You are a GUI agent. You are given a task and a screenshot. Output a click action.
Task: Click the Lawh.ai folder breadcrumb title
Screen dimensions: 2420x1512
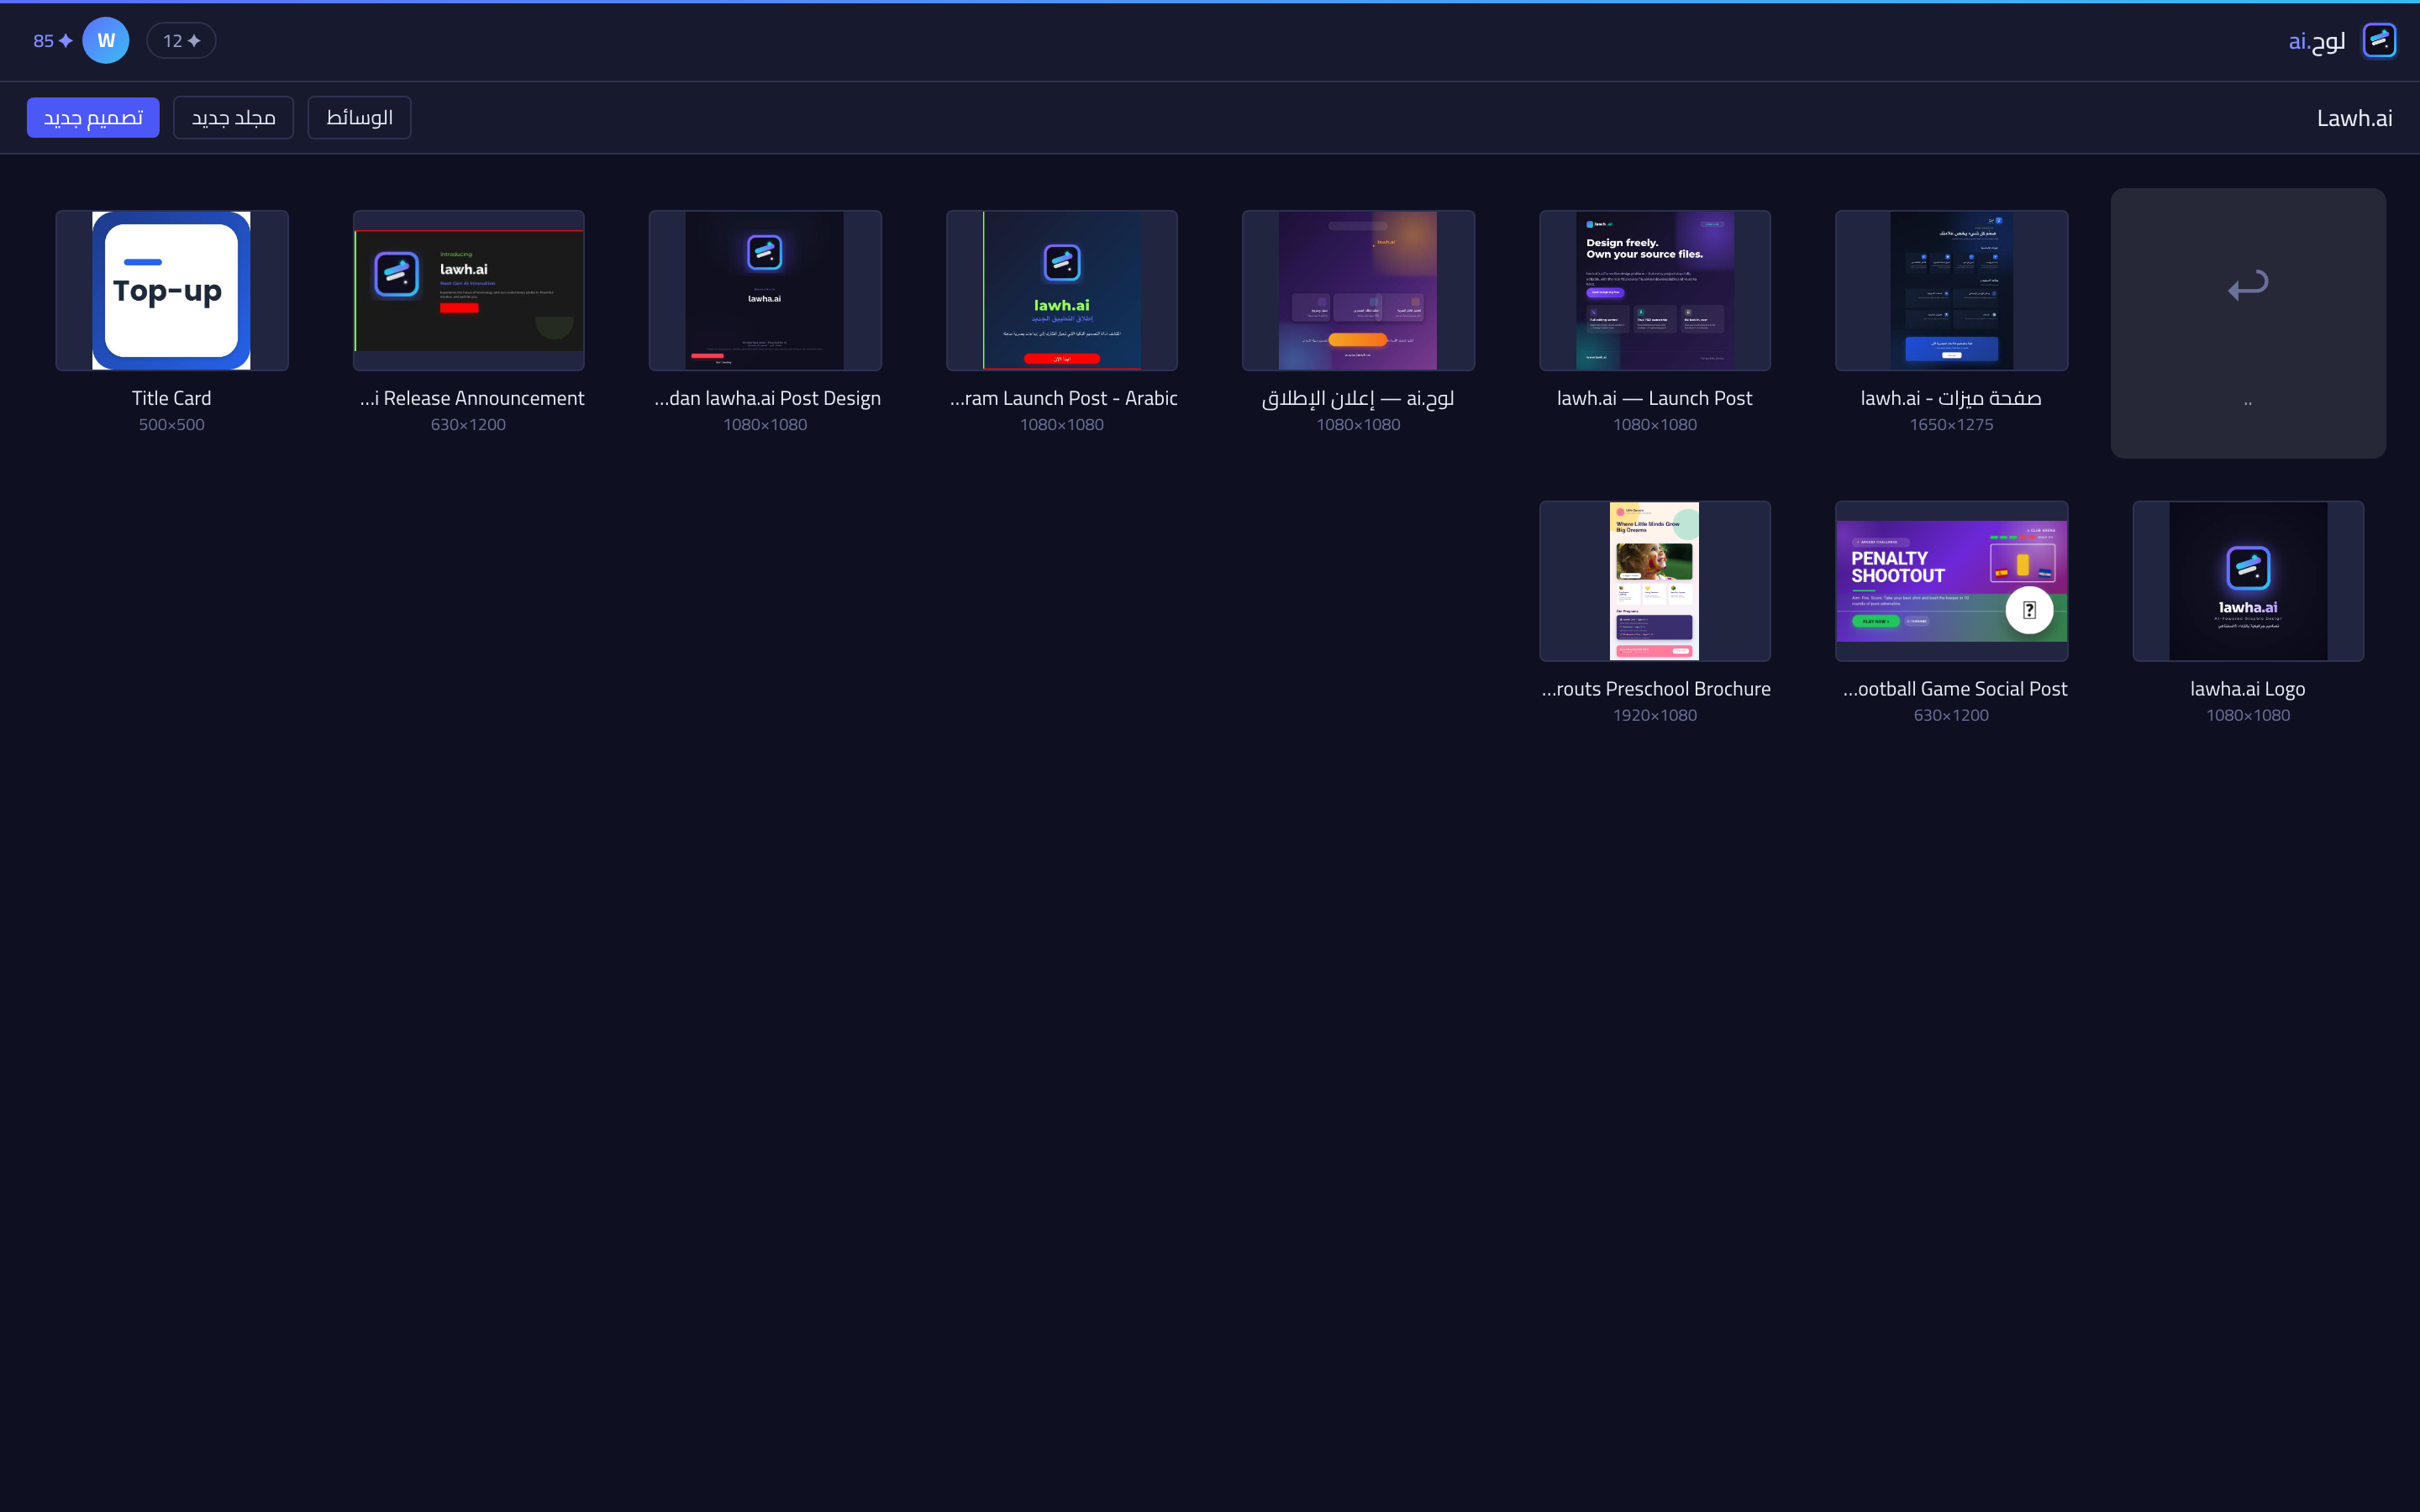point(2354,118)
